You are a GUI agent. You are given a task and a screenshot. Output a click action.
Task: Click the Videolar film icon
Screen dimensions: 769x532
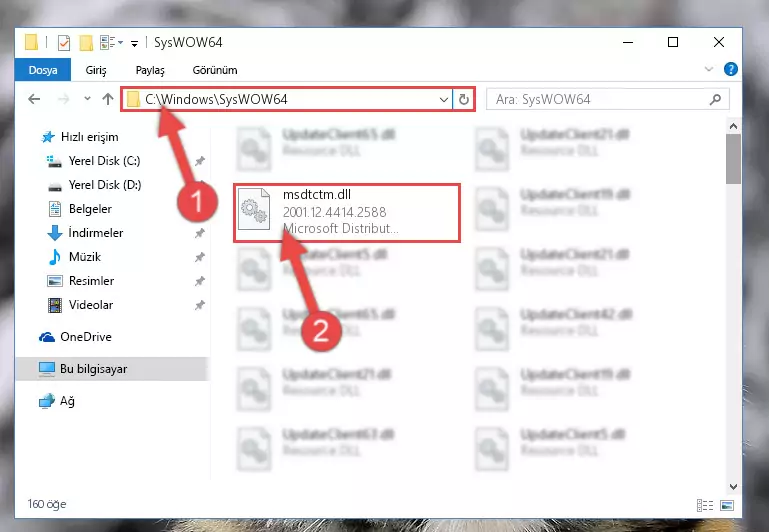[x=54, y=305]
